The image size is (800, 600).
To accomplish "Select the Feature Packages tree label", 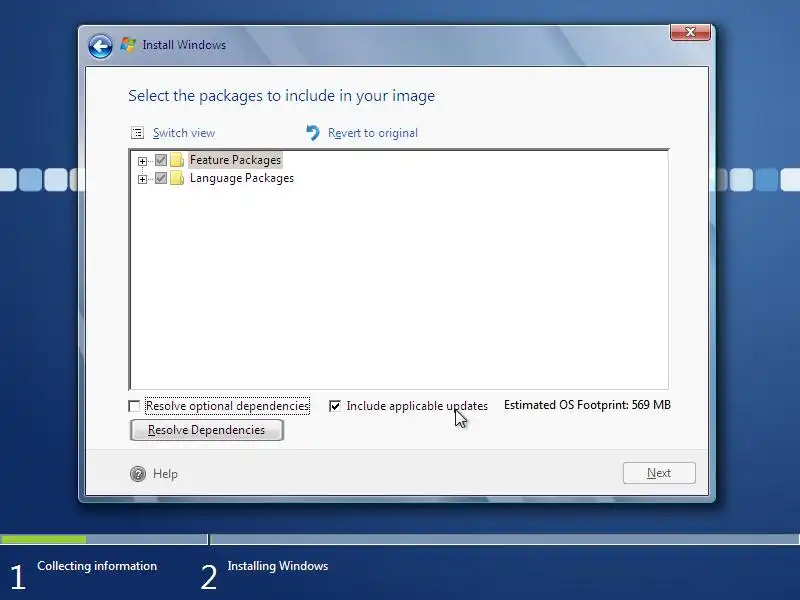I will 235,160.
